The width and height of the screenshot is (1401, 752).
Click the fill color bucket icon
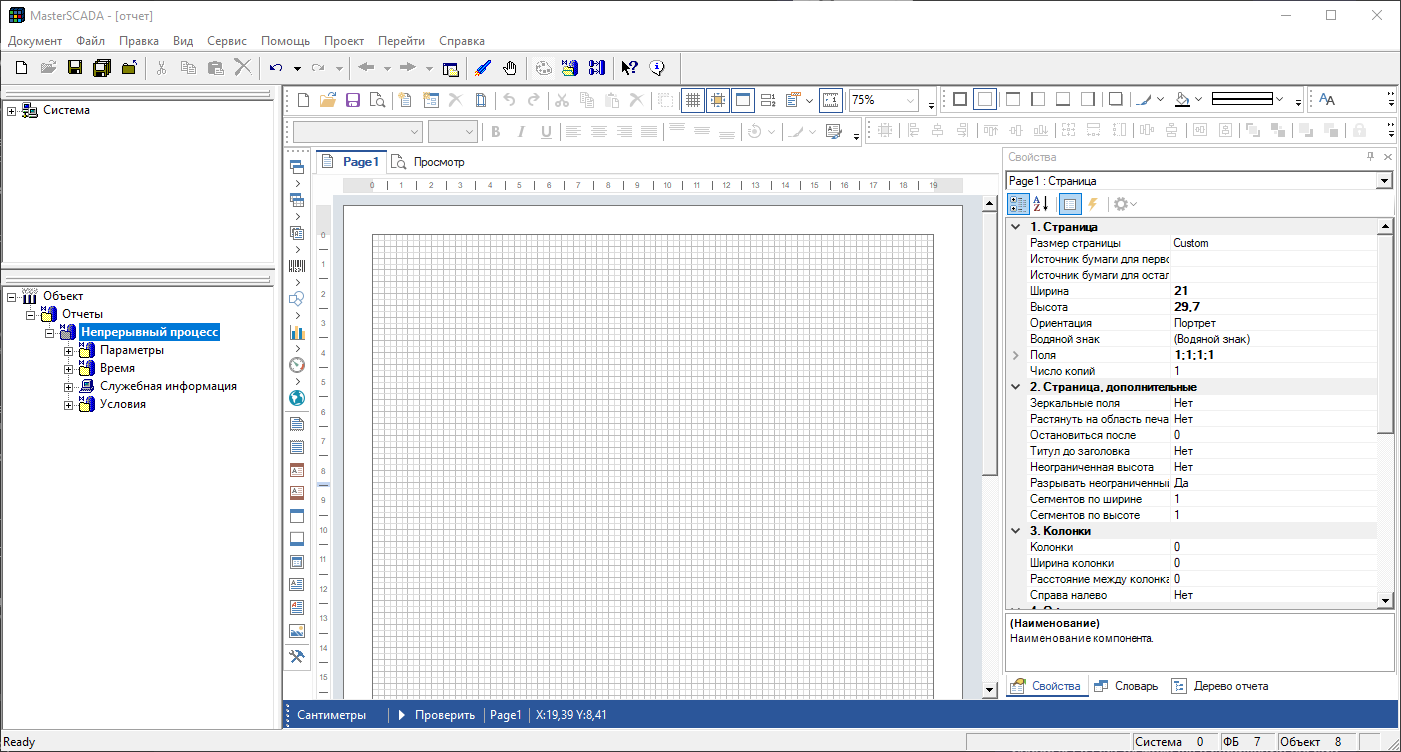click(1183, 100)
